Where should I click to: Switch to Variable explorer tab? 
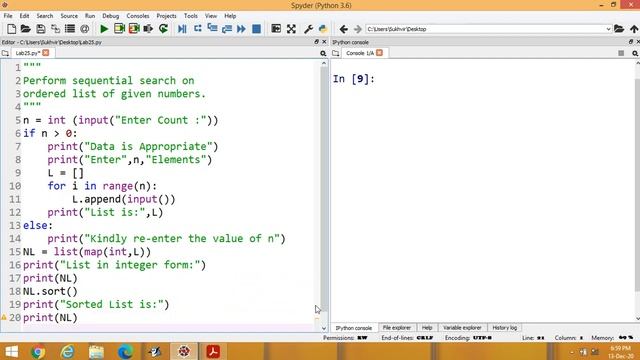462,328
